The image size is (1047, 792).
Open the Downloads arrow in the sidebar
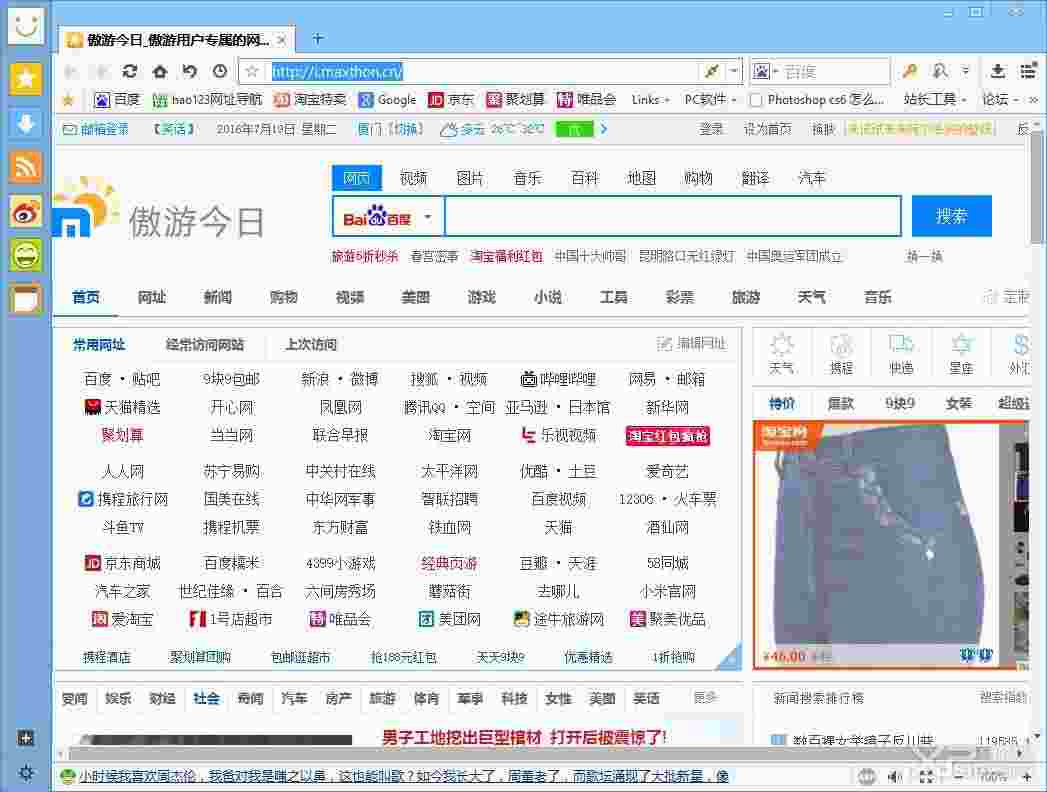tap(25, 124)
